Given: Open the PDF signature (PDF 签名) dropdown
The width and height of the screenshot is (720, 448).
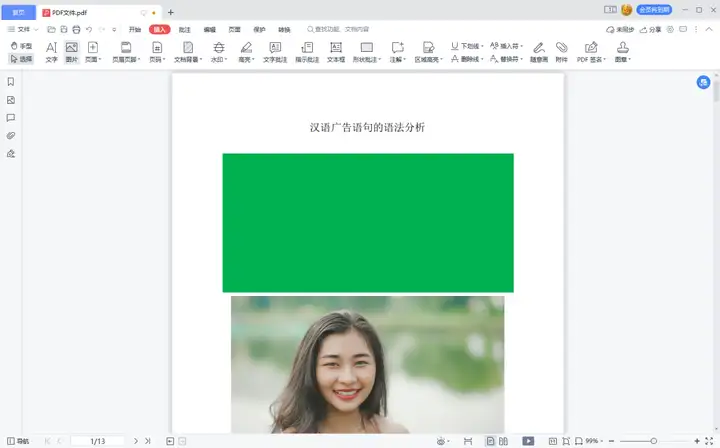Looking at the screenshot, I should click(x=591, y=52).
